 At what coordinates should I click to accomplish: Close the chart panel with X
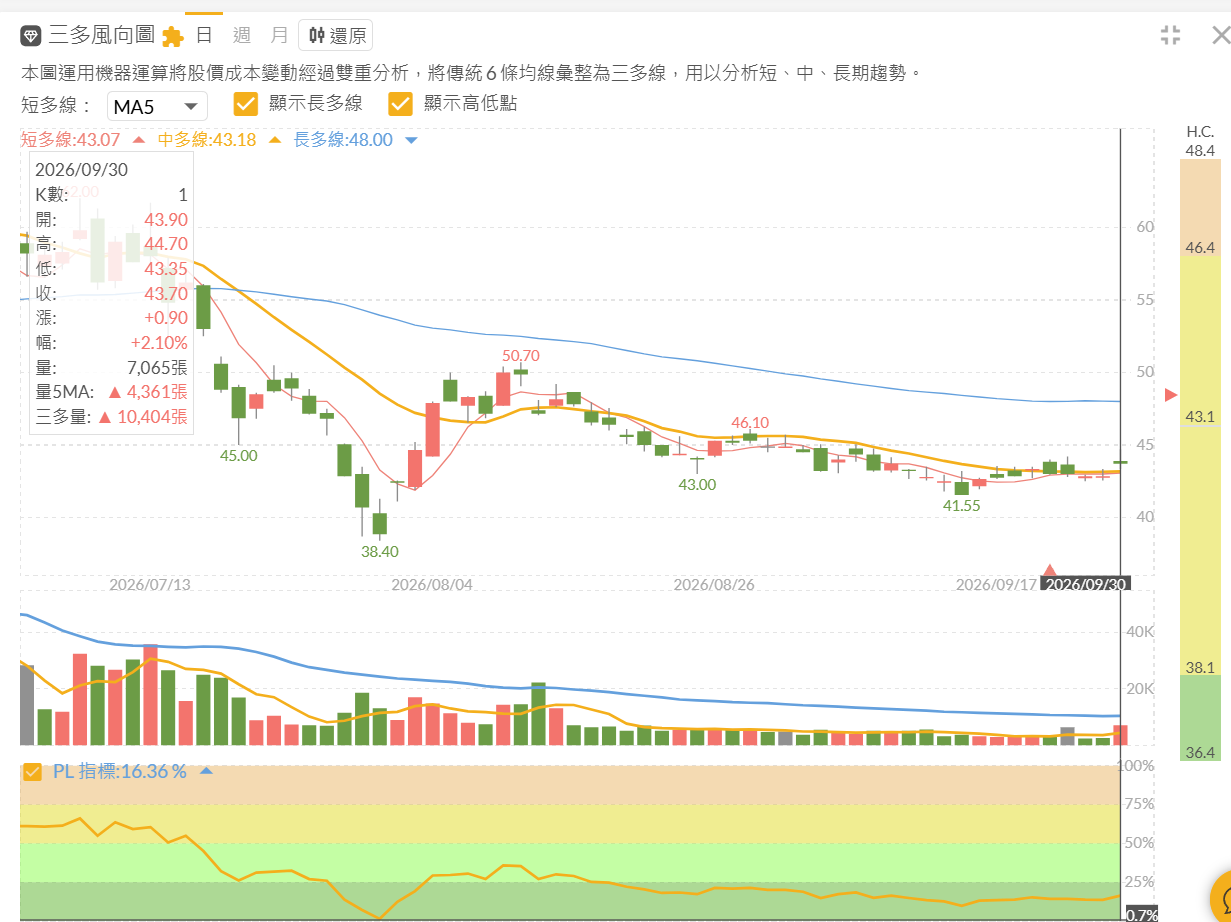(1220, 36)
